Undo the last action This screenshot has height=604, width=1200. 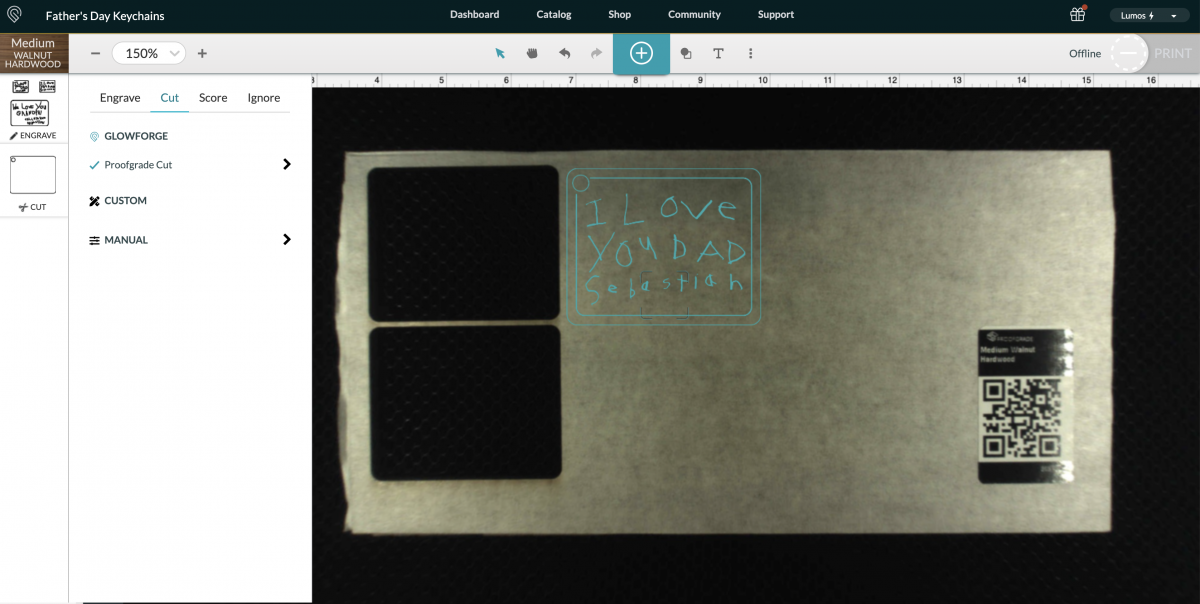point(564,53)
